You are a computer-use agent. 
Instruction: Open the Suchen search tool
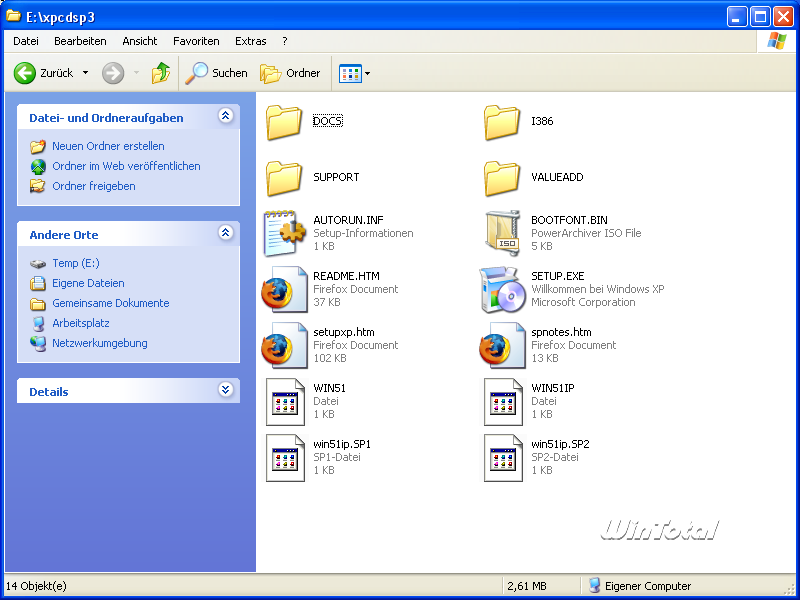(216, 73)
